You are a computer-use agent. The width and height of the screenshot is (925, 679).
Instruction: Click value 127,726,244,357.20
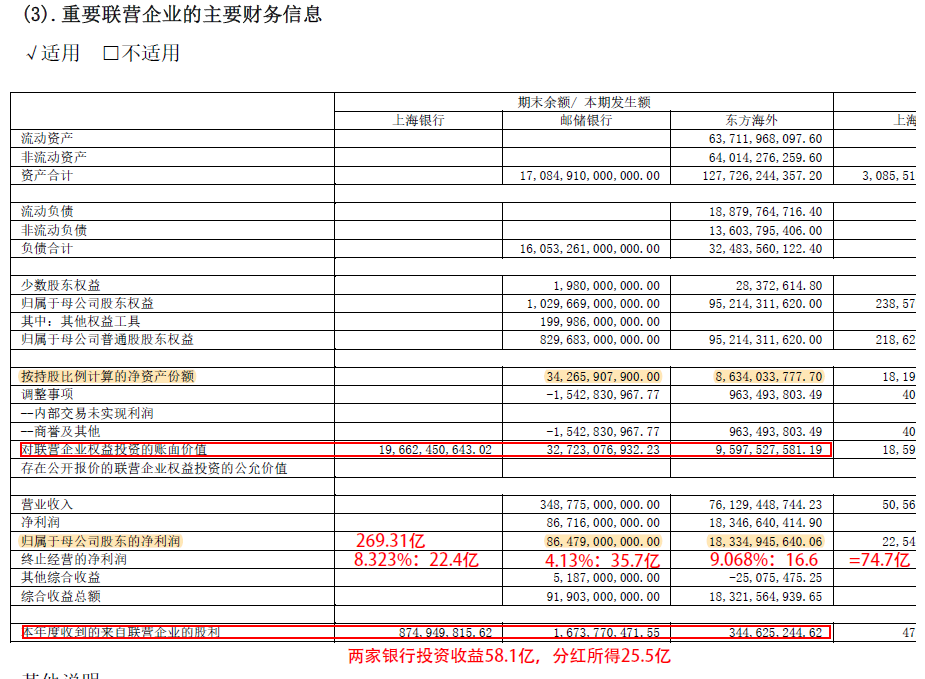pyautogui.click(x=762, y=176)
